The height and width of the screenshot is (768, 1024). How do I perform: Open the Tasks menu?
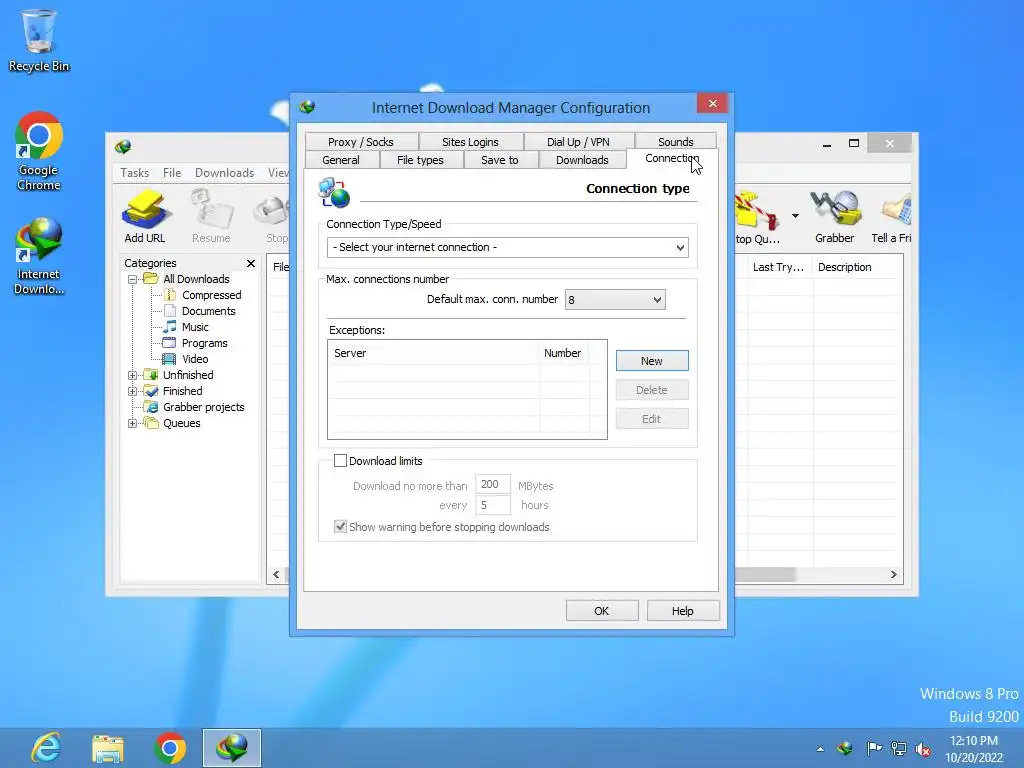click(x=135, y=172)
